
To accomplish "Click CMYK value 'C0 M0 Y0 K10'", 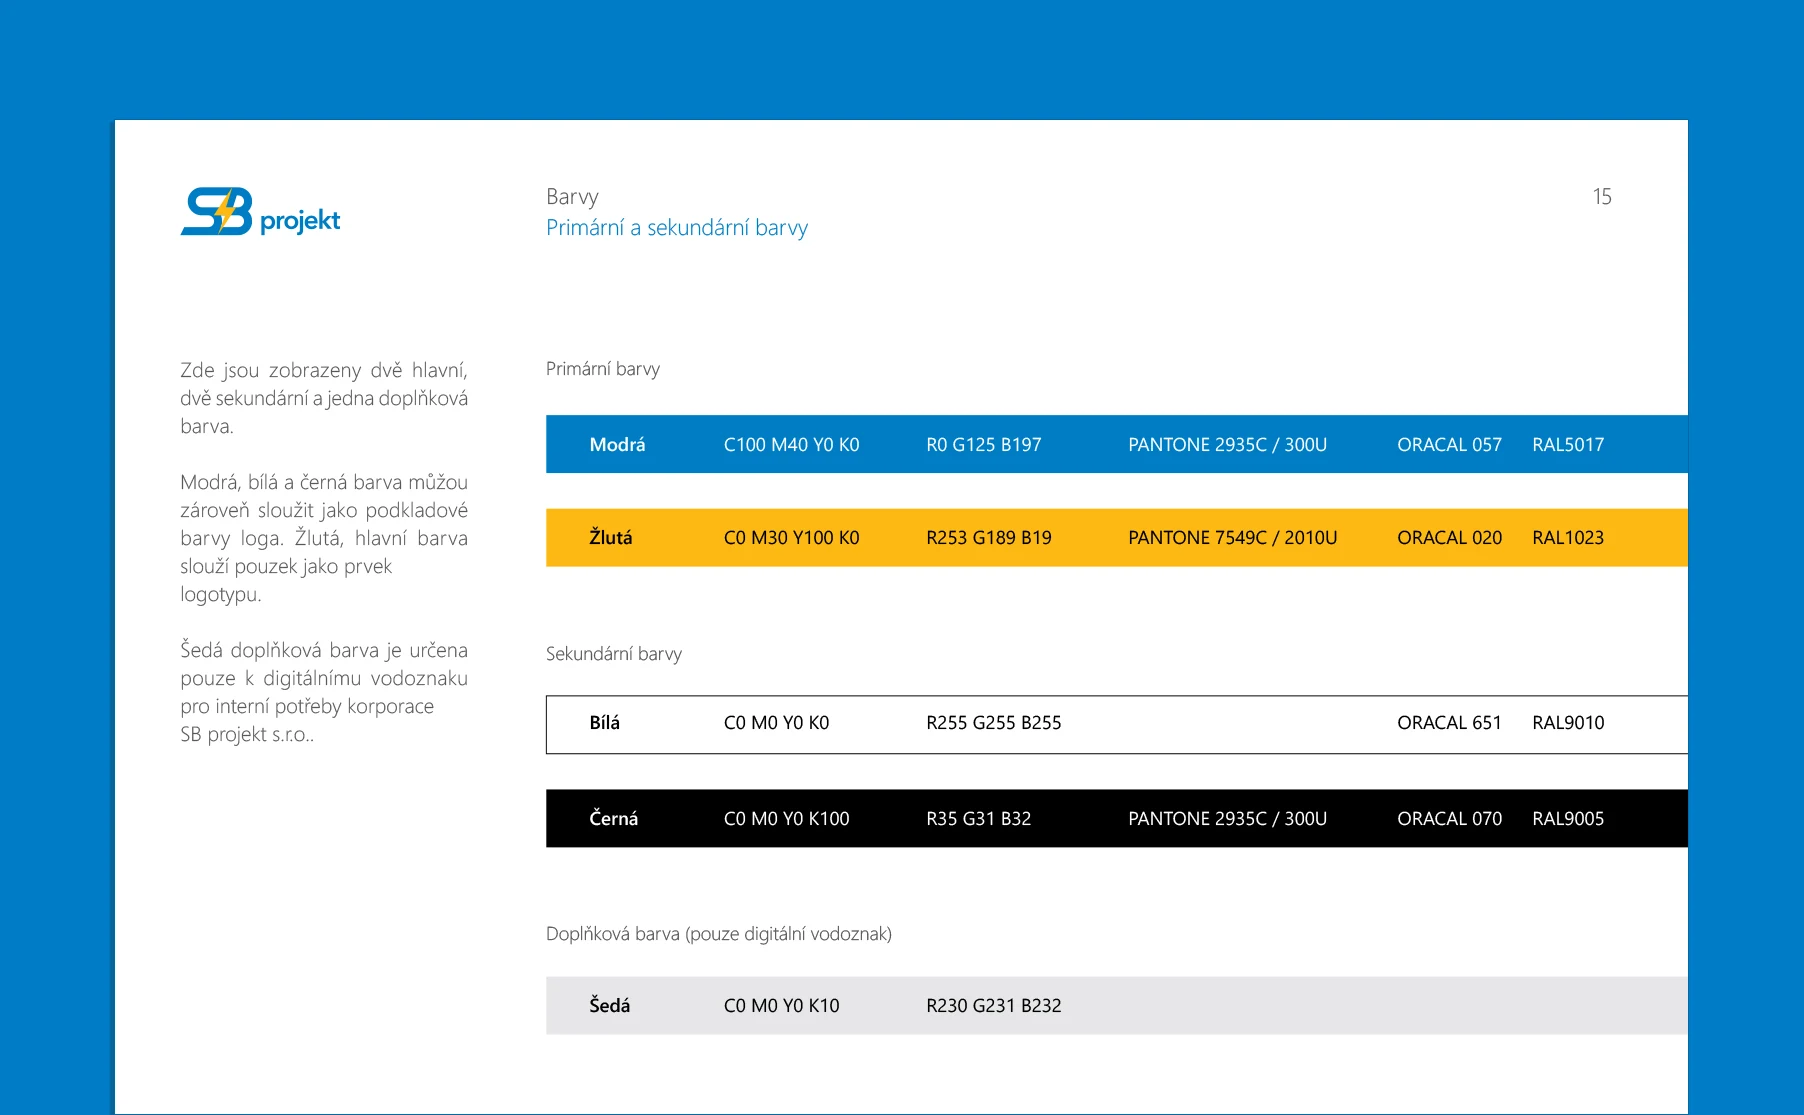I will pos(781,1006).
